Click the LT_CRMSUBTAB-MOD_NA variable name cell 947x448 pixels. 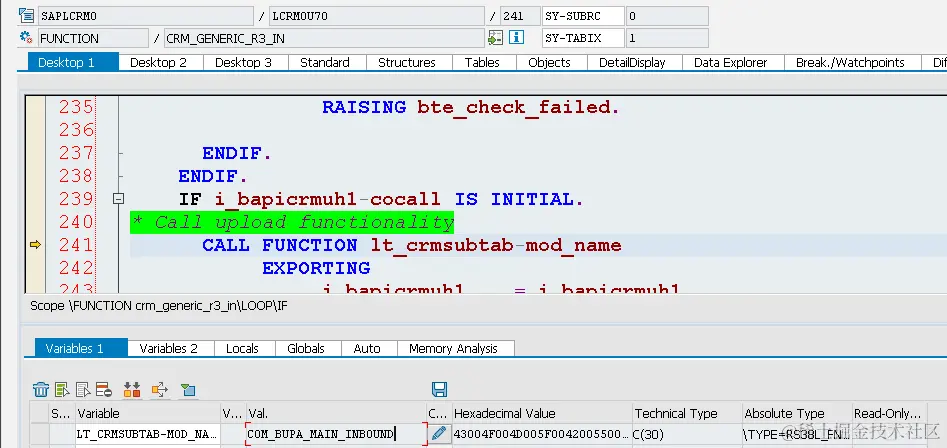tap(148, 434)
